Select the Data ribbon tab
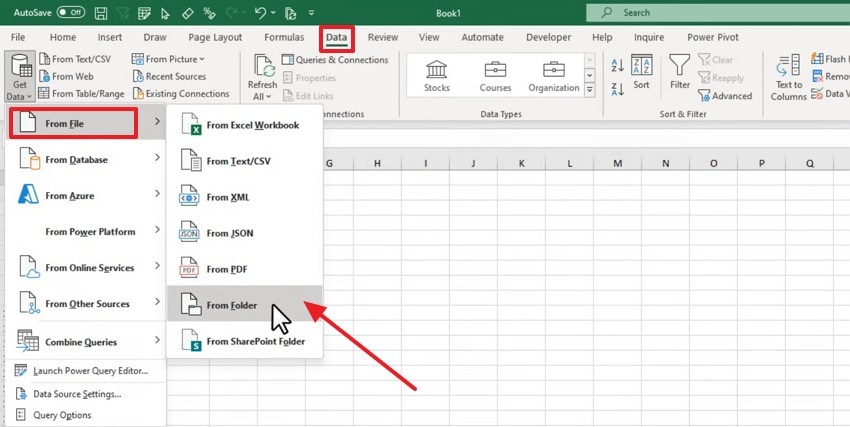 336,38
